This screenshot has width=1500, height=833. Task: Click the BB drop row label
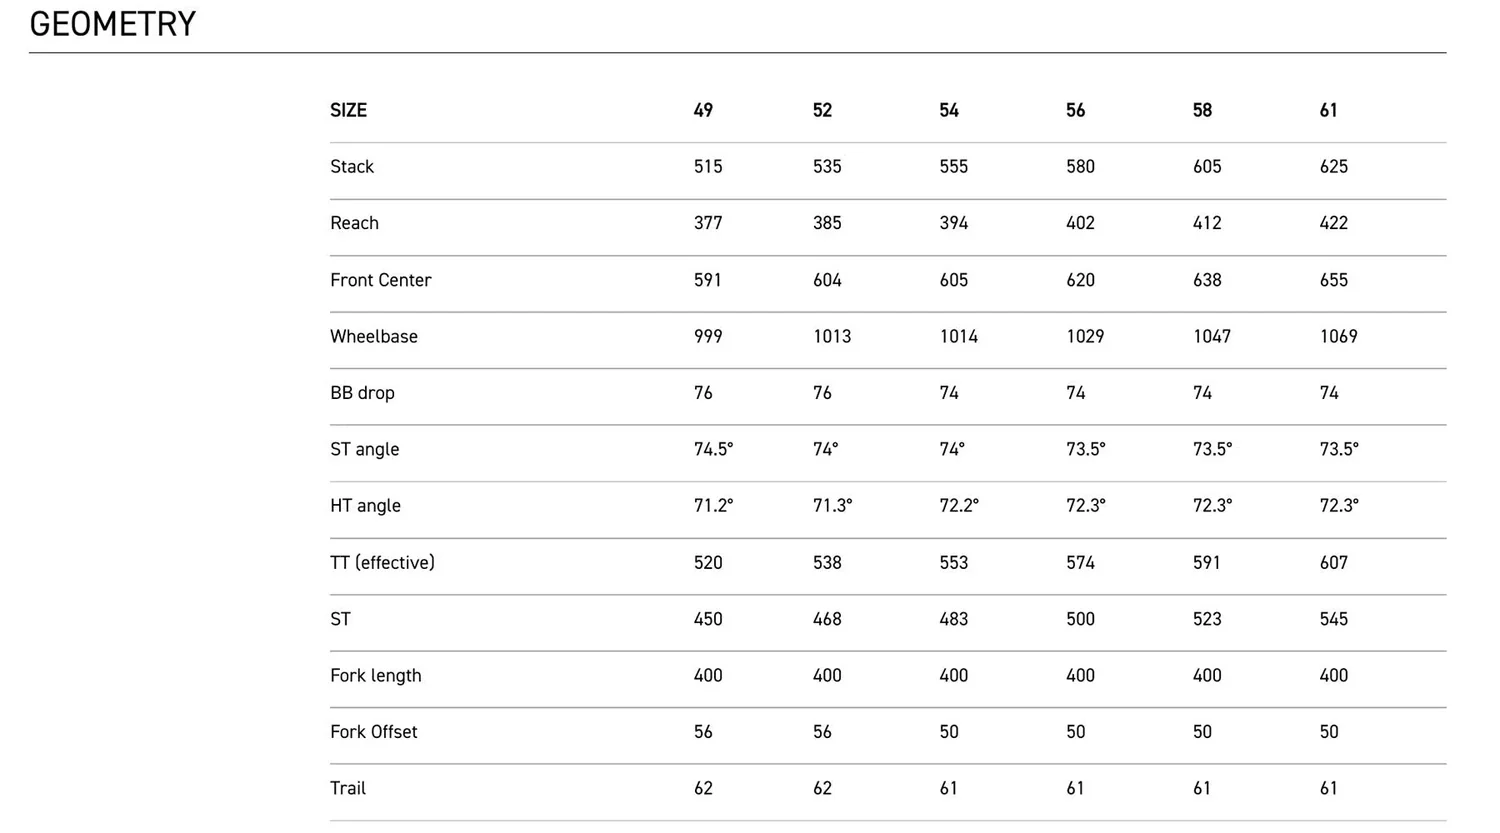362,393
